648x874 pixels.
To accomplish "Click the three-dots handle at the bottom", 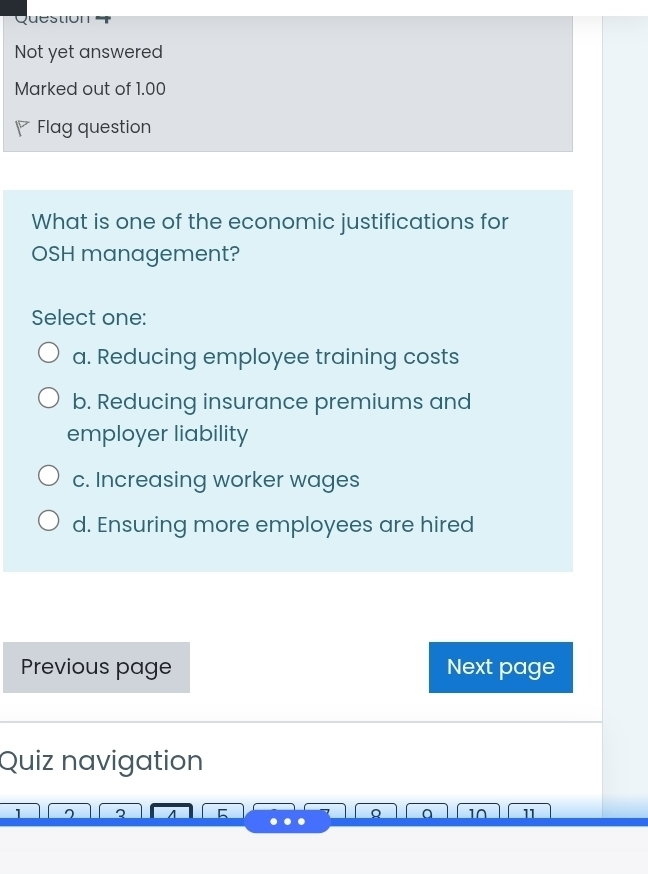I will pos(285,822).
